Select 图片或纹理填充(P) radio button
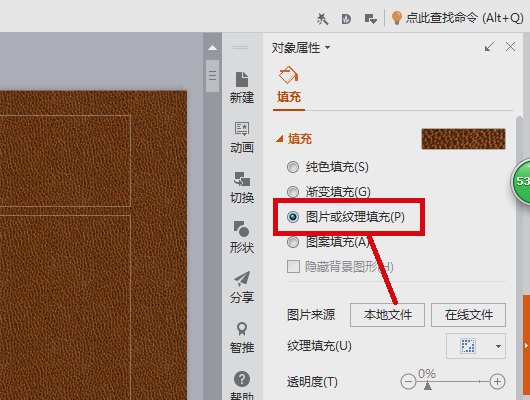 (293, 217)
